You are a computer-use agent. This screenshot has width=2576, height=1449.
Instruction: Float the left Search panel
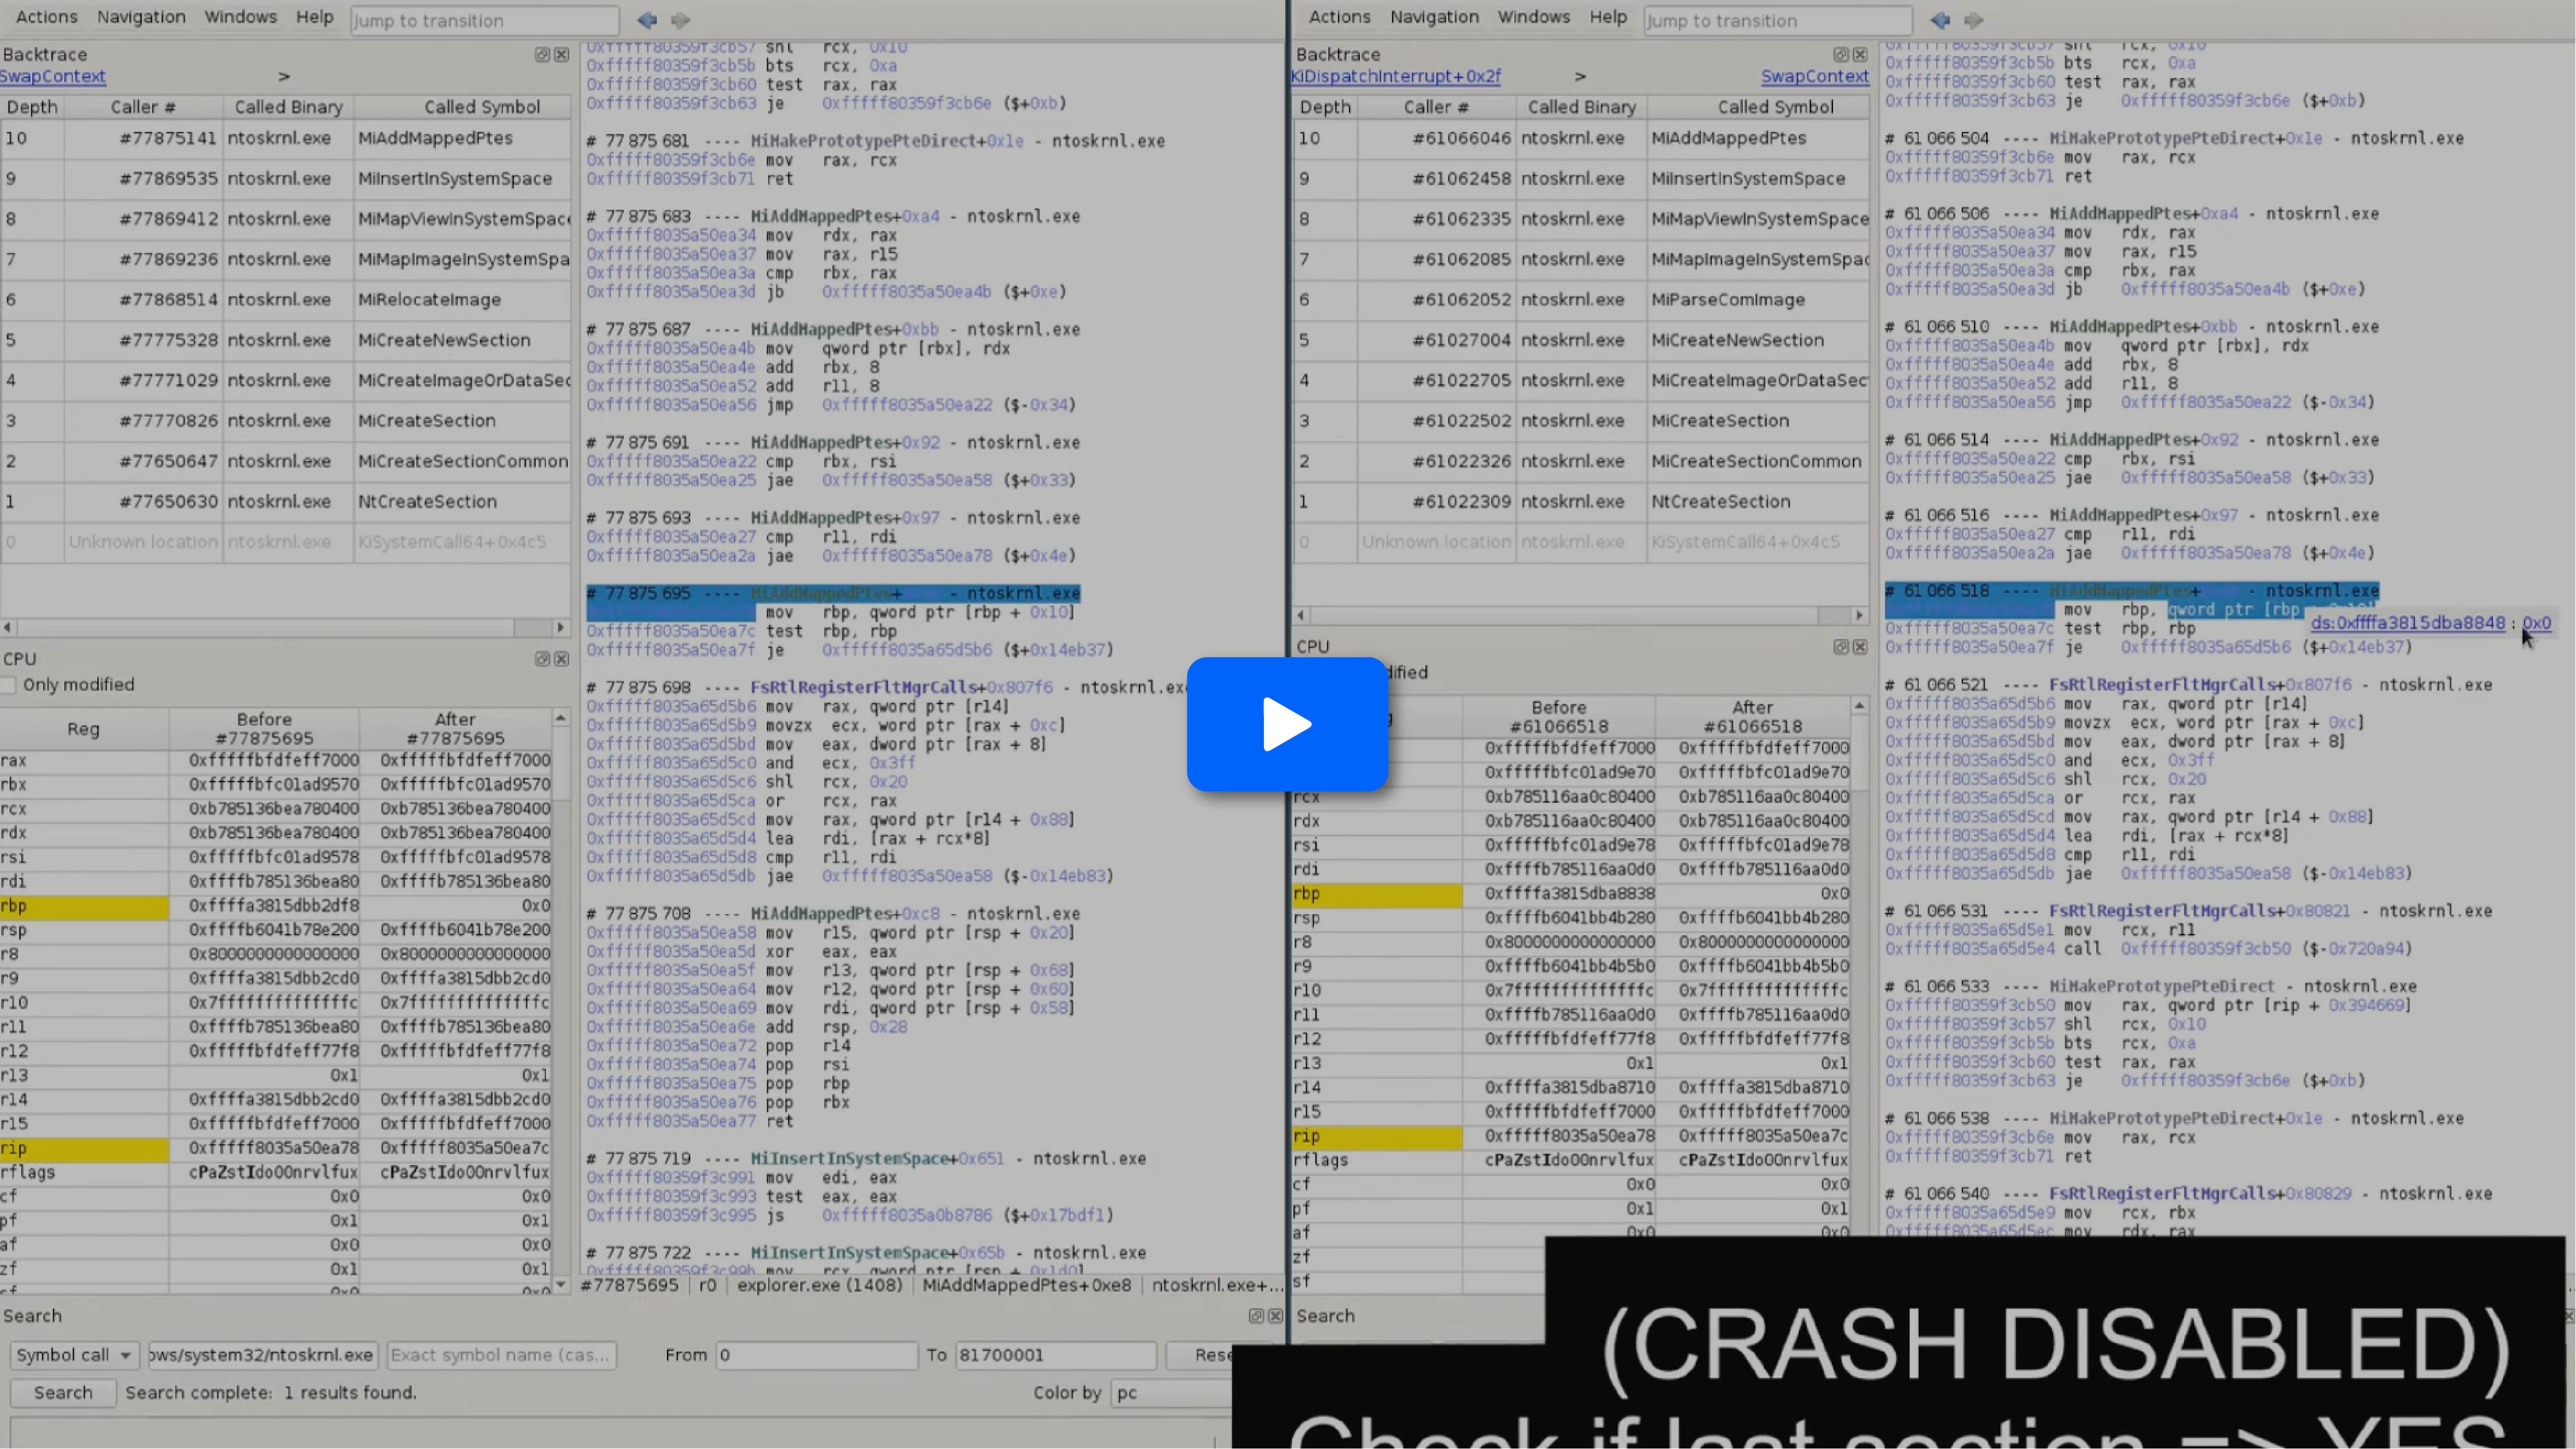click(1256, 1316)
